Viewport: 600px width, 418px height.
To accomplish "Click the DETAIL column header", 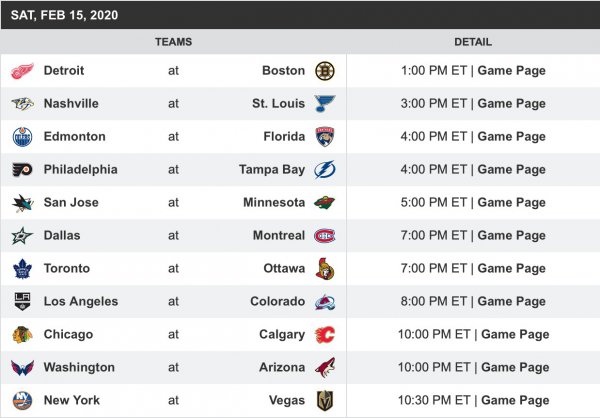I will pos(473,42).
